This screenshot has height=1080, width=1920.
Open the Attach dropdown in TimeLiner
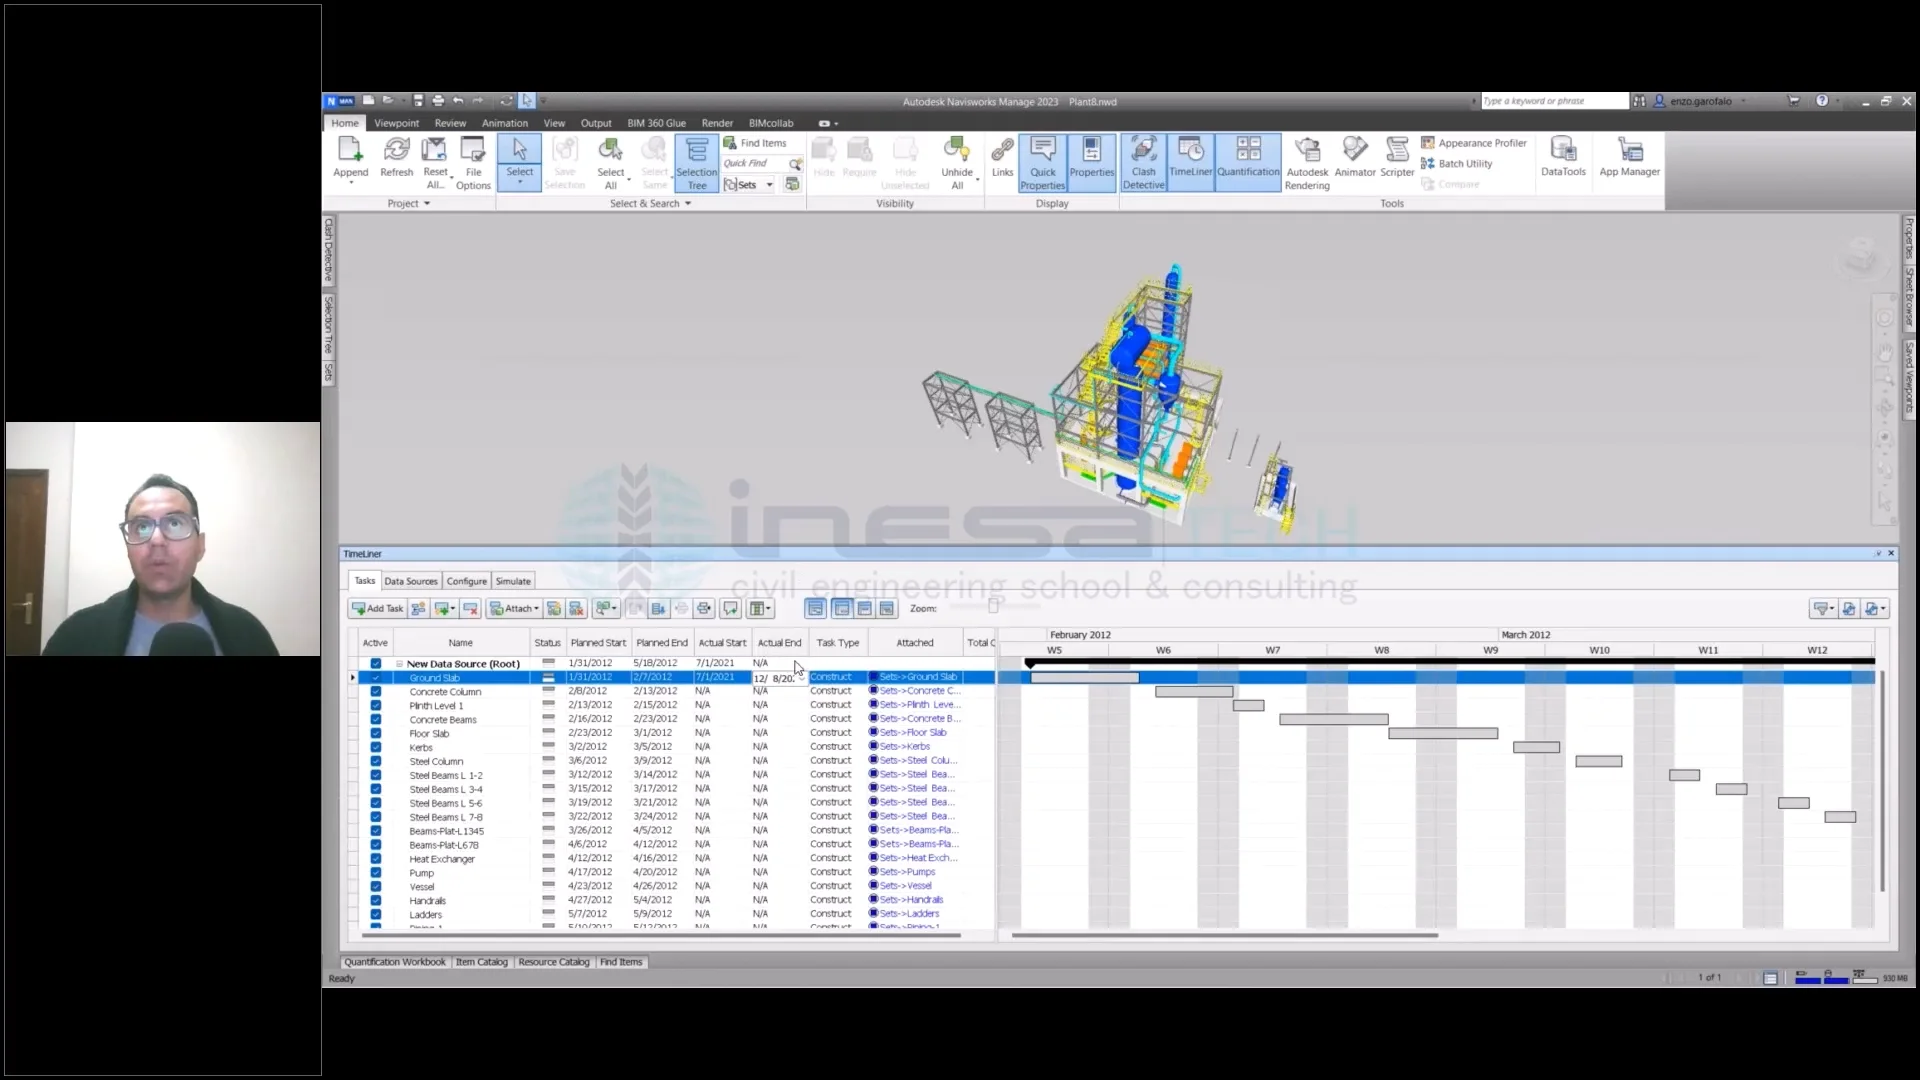click(514, 608)
